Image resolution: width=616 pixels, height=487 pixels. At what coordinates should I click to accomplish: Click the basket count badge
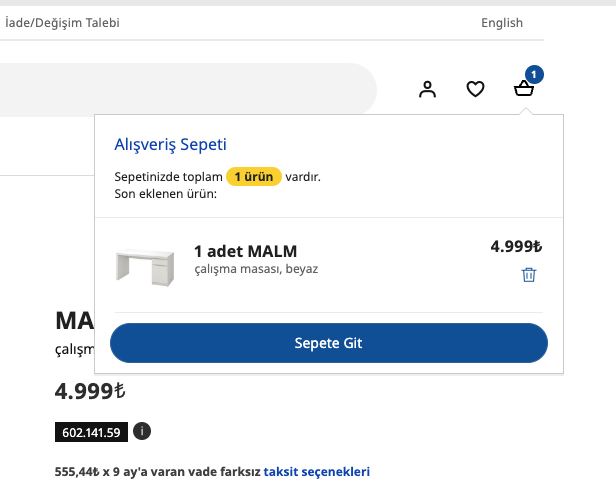click(534, 74)
